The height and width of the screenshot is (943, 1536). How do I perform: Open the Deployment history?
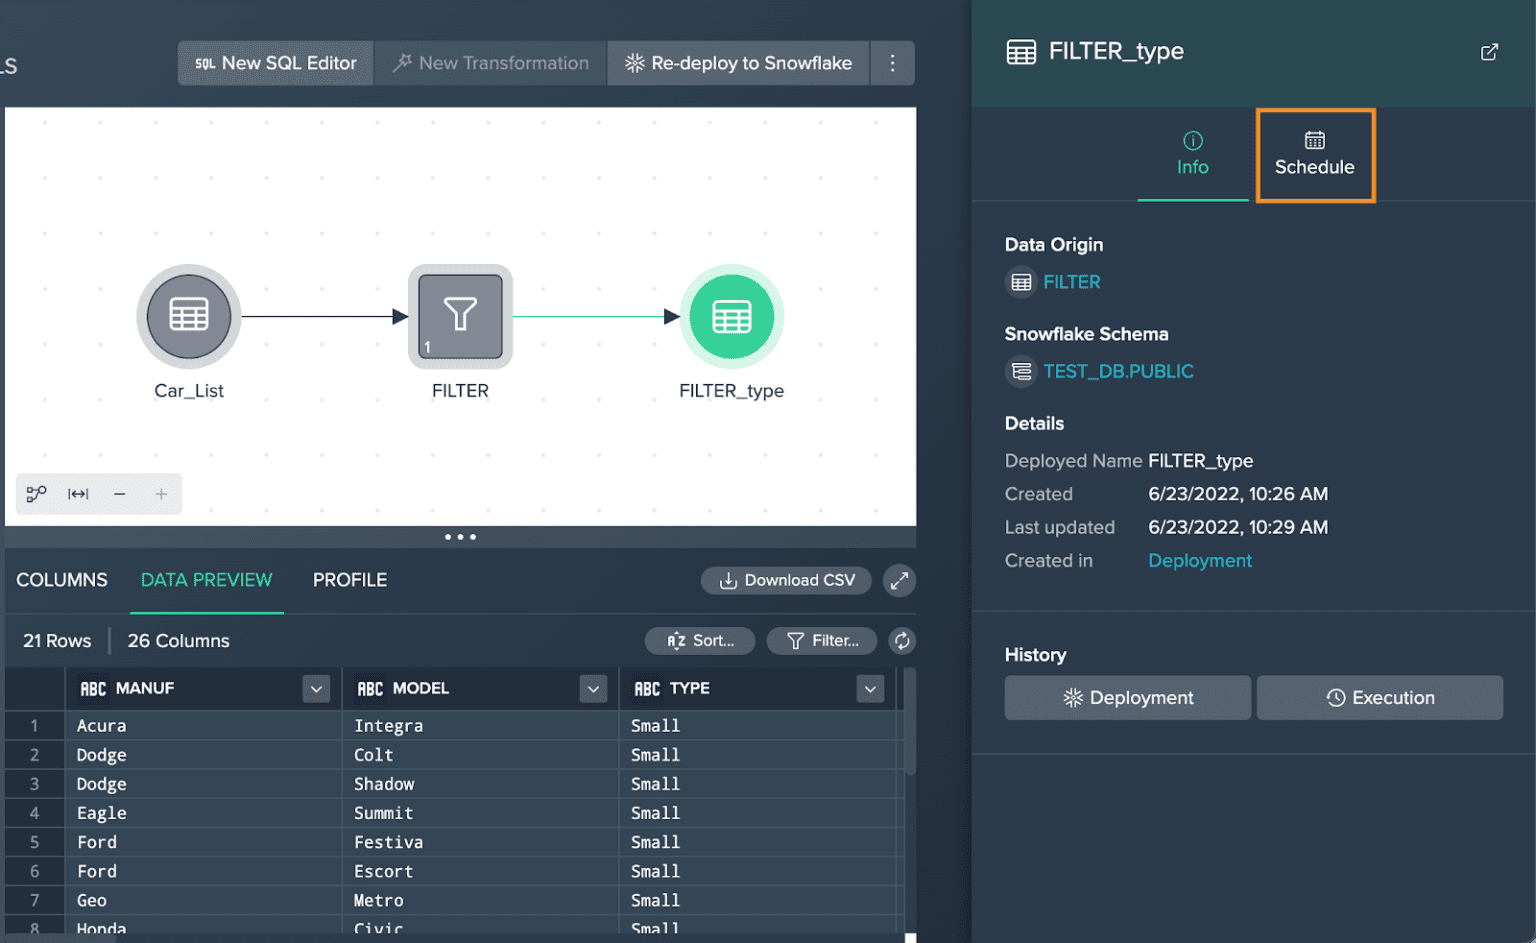[1127, 697]
